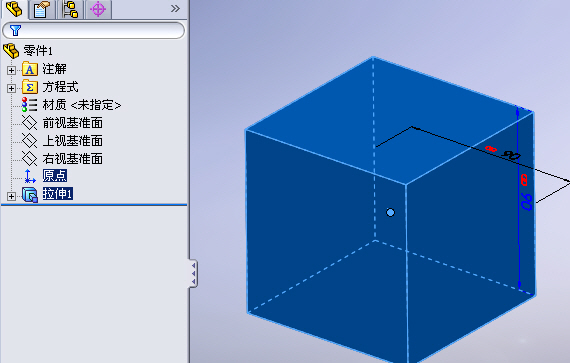Select the 零件1 part icon
This screenshot has width=570, height=363.
tap(11, 51)
